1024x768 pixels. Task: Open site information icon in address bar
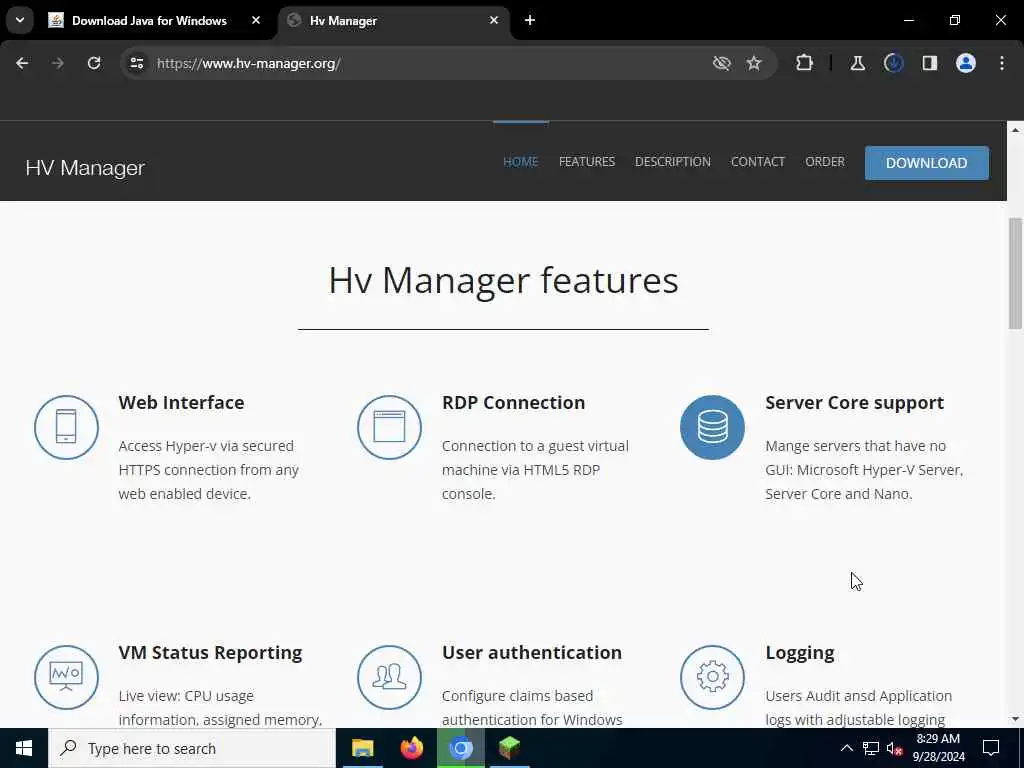(x=136, y=63)
